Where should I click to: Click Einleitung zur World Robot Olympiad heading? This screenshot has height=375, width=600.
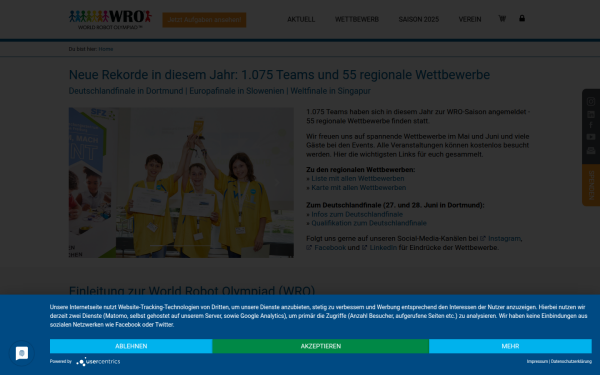(x=192, y=290)
